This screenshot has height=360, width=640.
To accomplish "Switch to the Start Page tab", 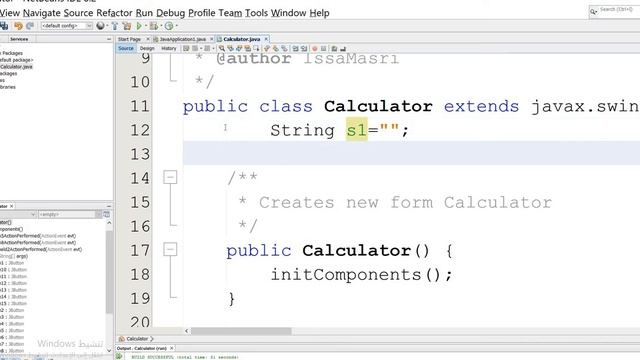I will coord(129,39).
